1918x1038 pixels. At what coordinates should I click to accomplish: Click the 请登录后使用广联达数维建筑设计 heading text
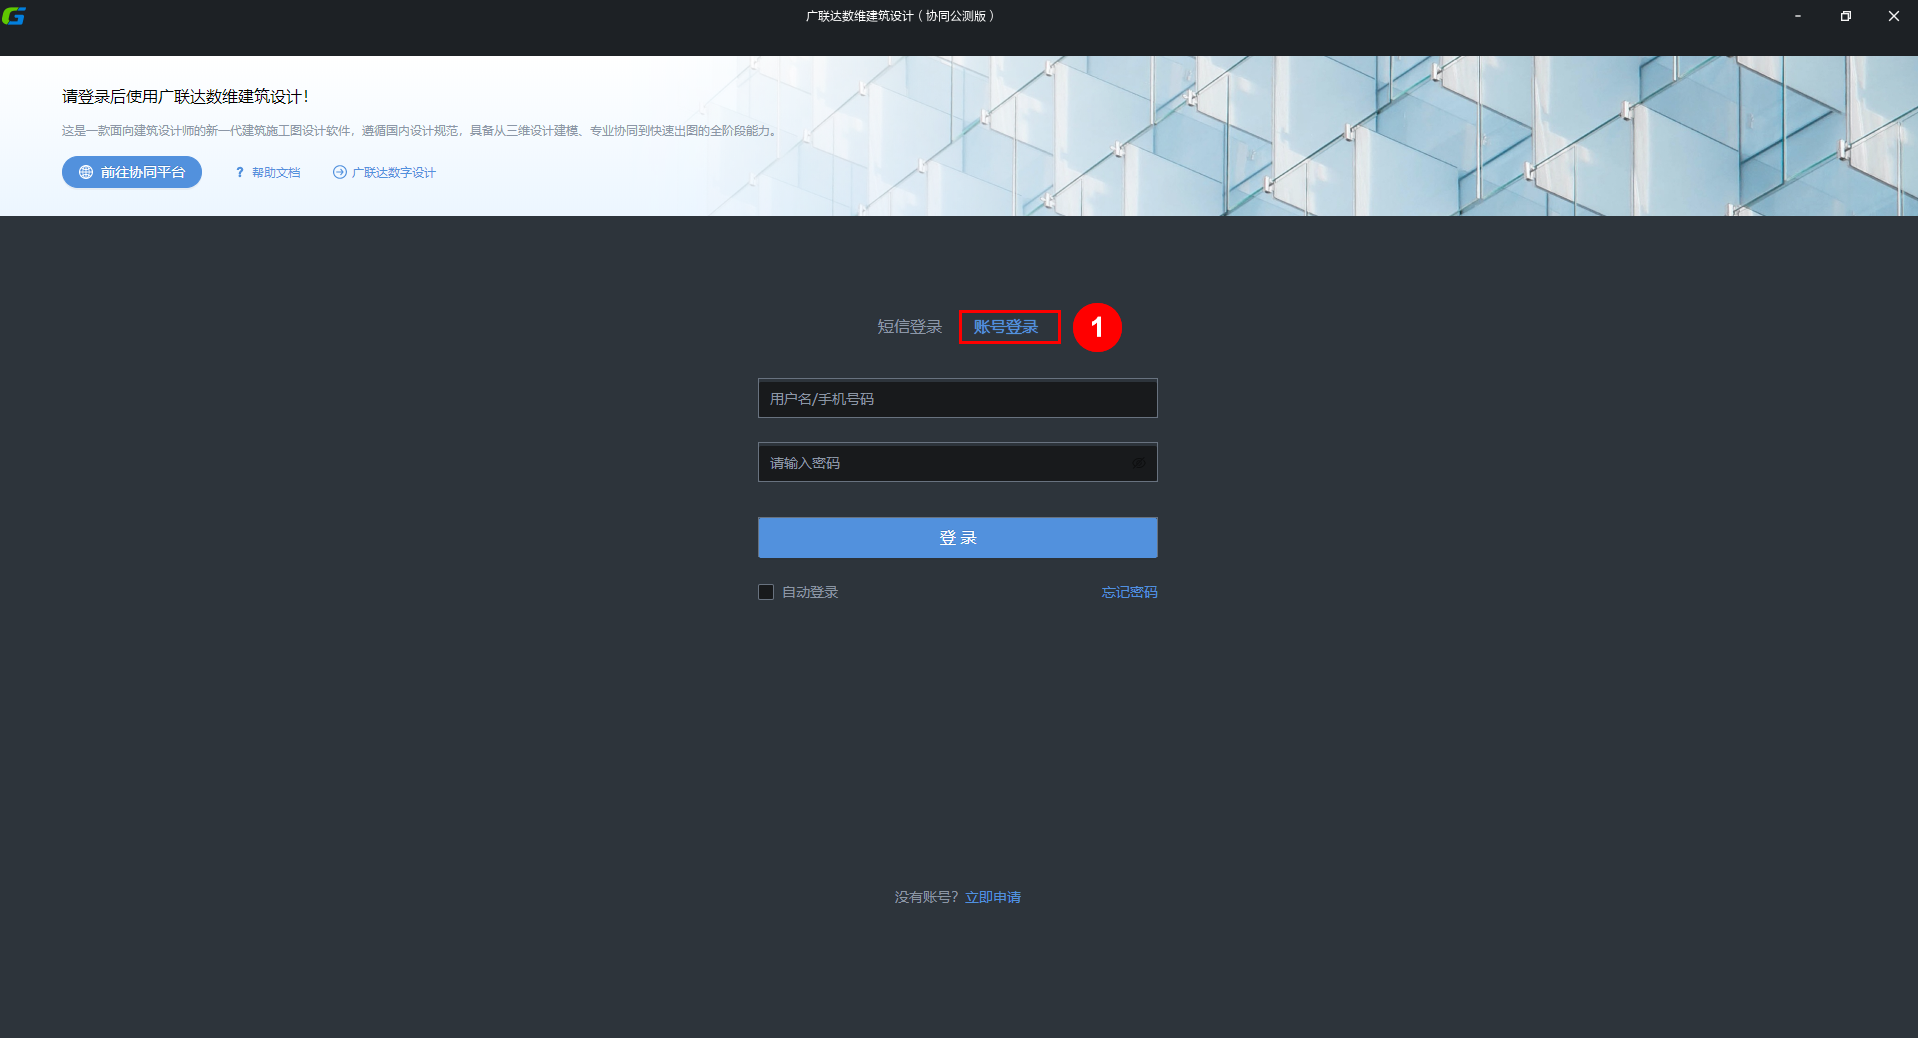(x=186, y=96)
